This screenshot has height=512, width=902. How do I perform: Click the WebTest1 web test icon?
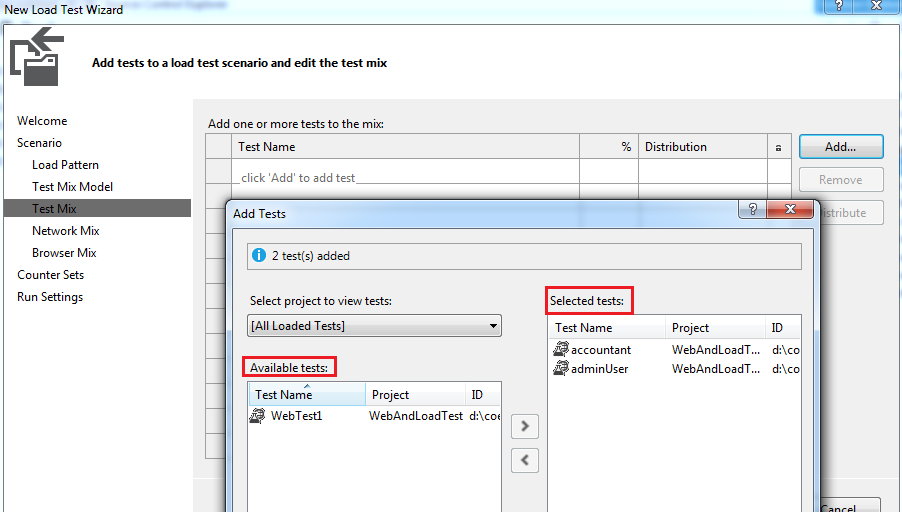257,415
